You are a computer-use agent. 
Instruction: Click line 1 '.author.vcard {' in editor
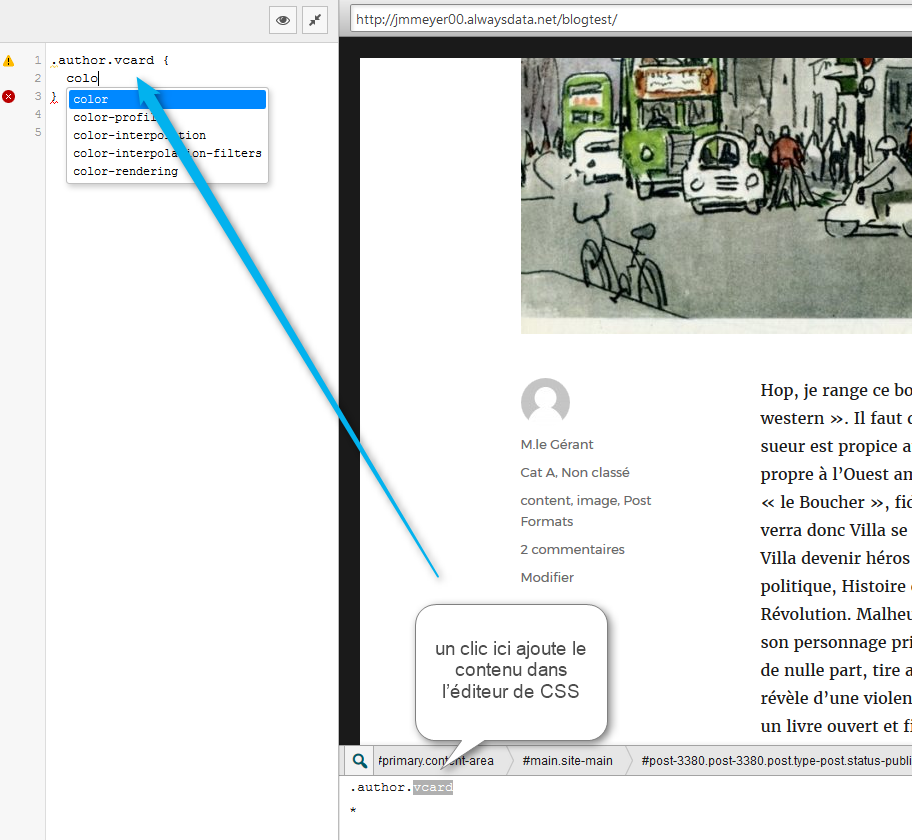[110, 60]
